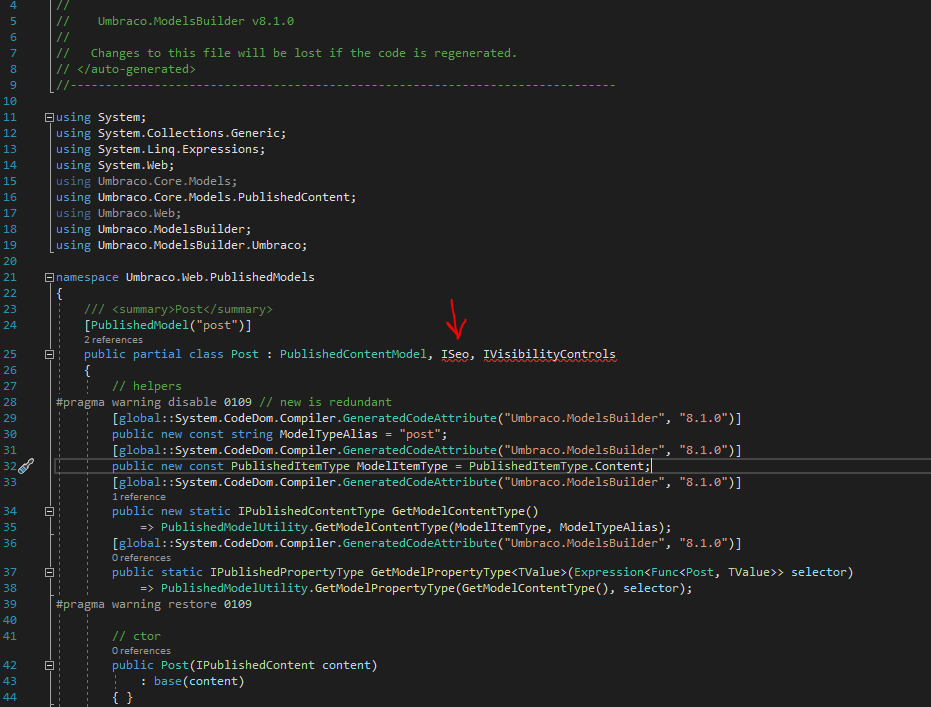Click line number 25 in gutter
The image size is (931, 707).
coord(10,354)
